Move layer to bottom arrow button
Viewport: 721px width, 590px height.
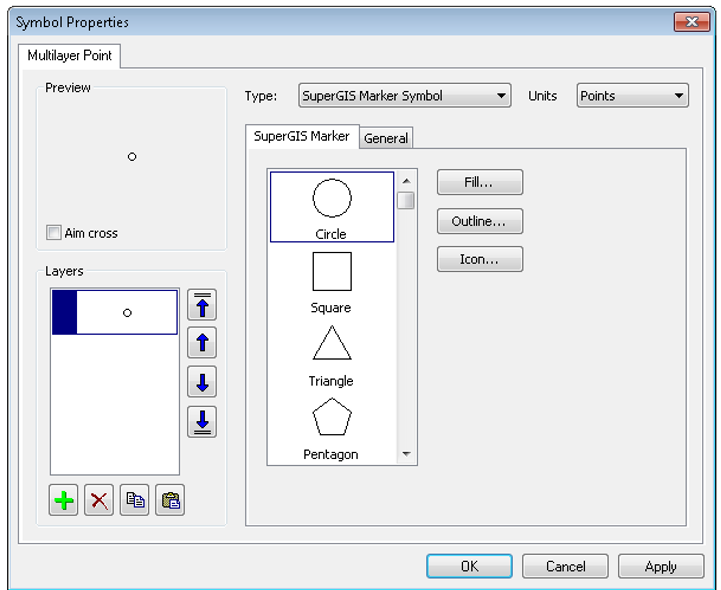coord(202,421)
